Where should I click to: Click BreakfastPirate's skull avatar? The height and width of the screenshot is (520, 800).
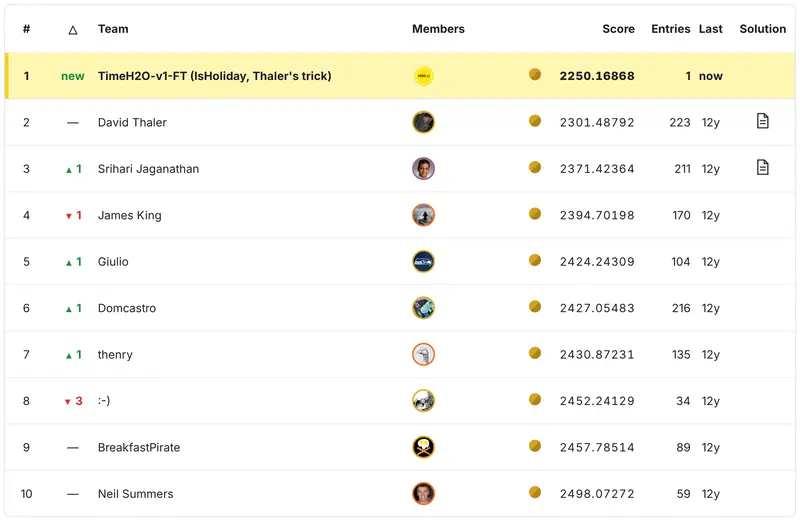point(423,448)
